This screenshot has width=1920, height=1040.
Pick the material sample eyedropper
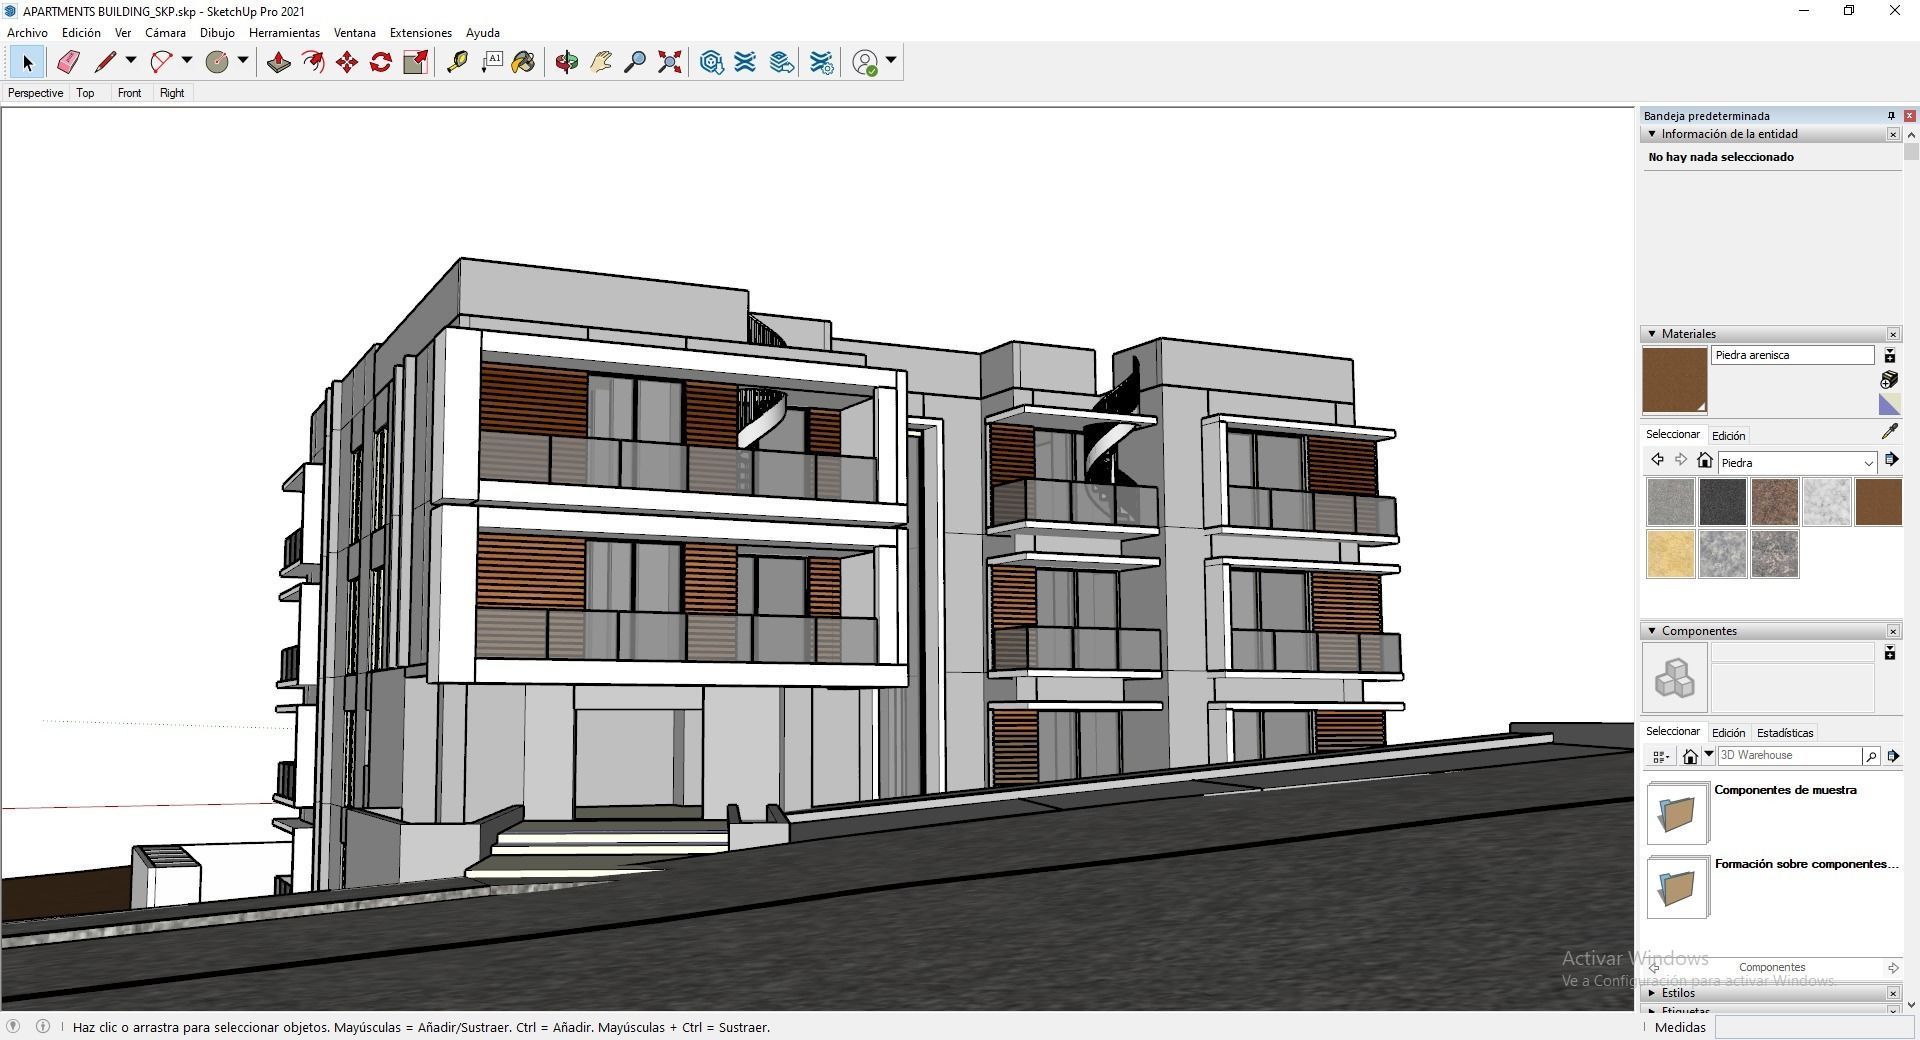pyautogui.click(x=1889, y=432)
